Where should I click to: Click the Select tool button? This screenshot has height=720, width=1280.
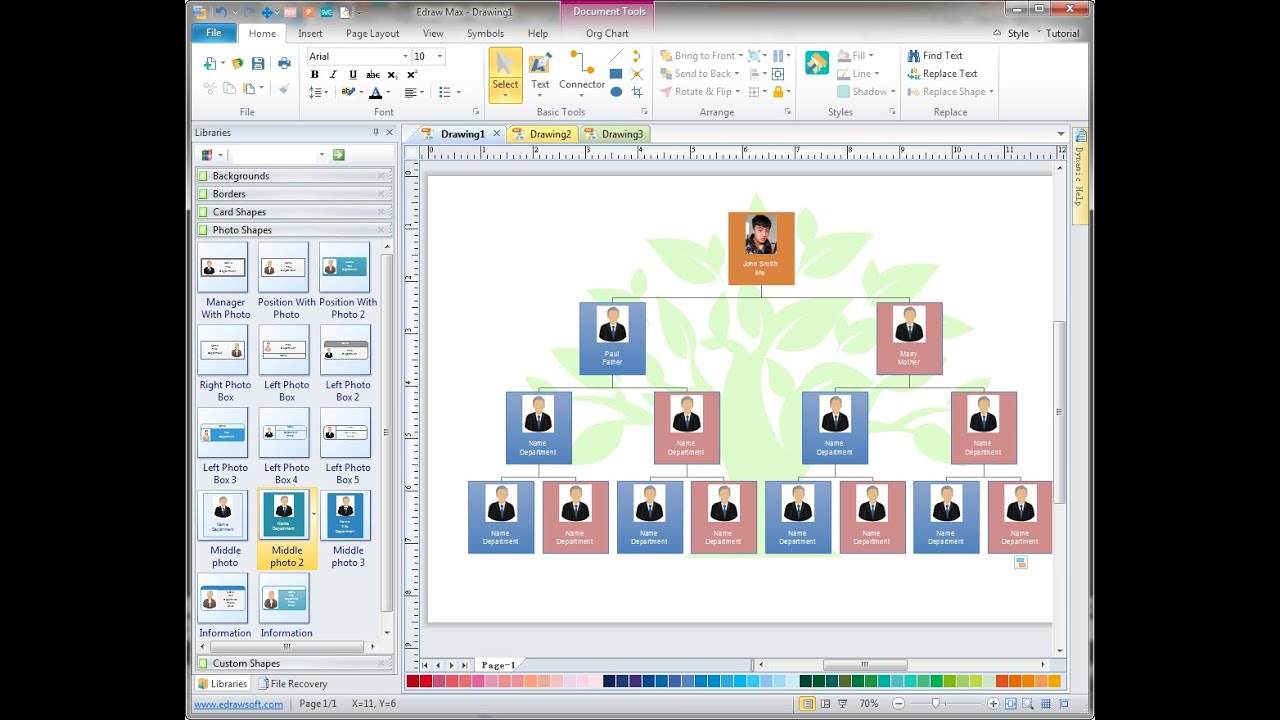click(x=505, y=74)
